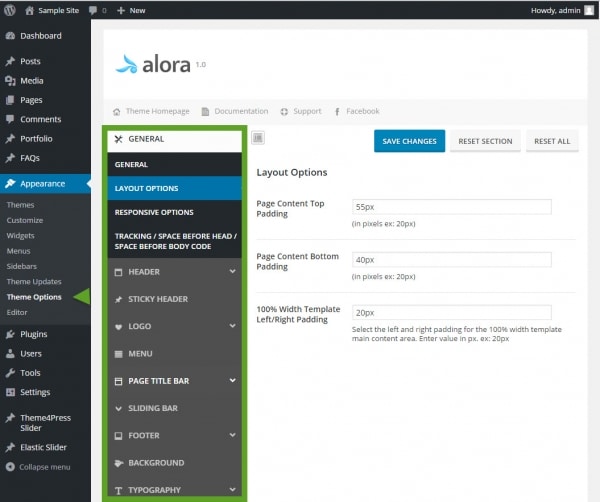Click Reset All button
This screenshot has height=502, width=600.
552,141
